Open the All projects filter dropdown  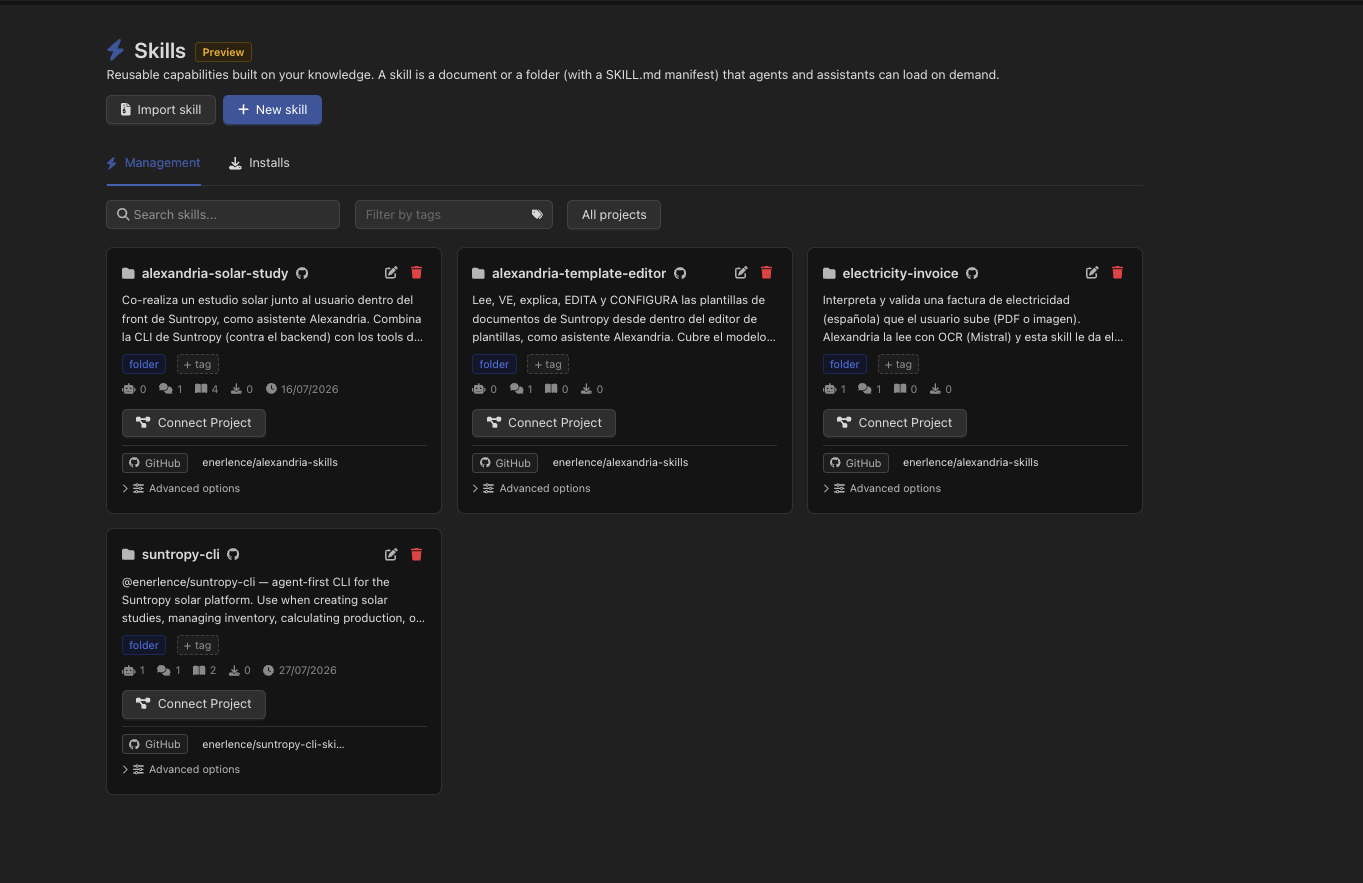614,214
